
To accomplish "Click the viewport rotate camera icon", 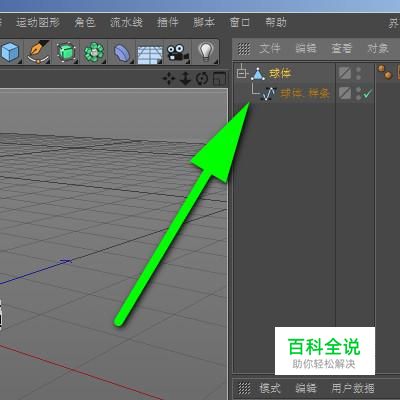I will click(202, 79).
